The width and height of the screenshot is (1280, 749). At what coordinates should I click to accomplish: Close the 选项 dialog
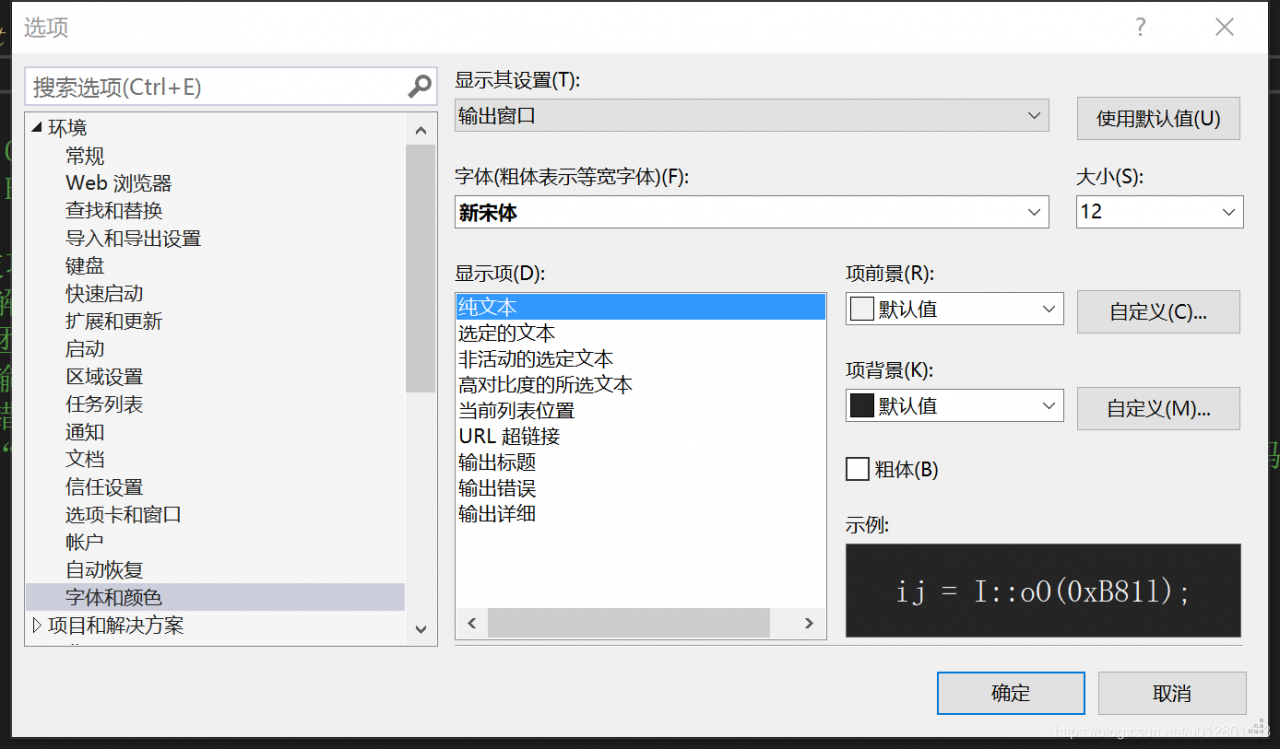(1224, 28)
